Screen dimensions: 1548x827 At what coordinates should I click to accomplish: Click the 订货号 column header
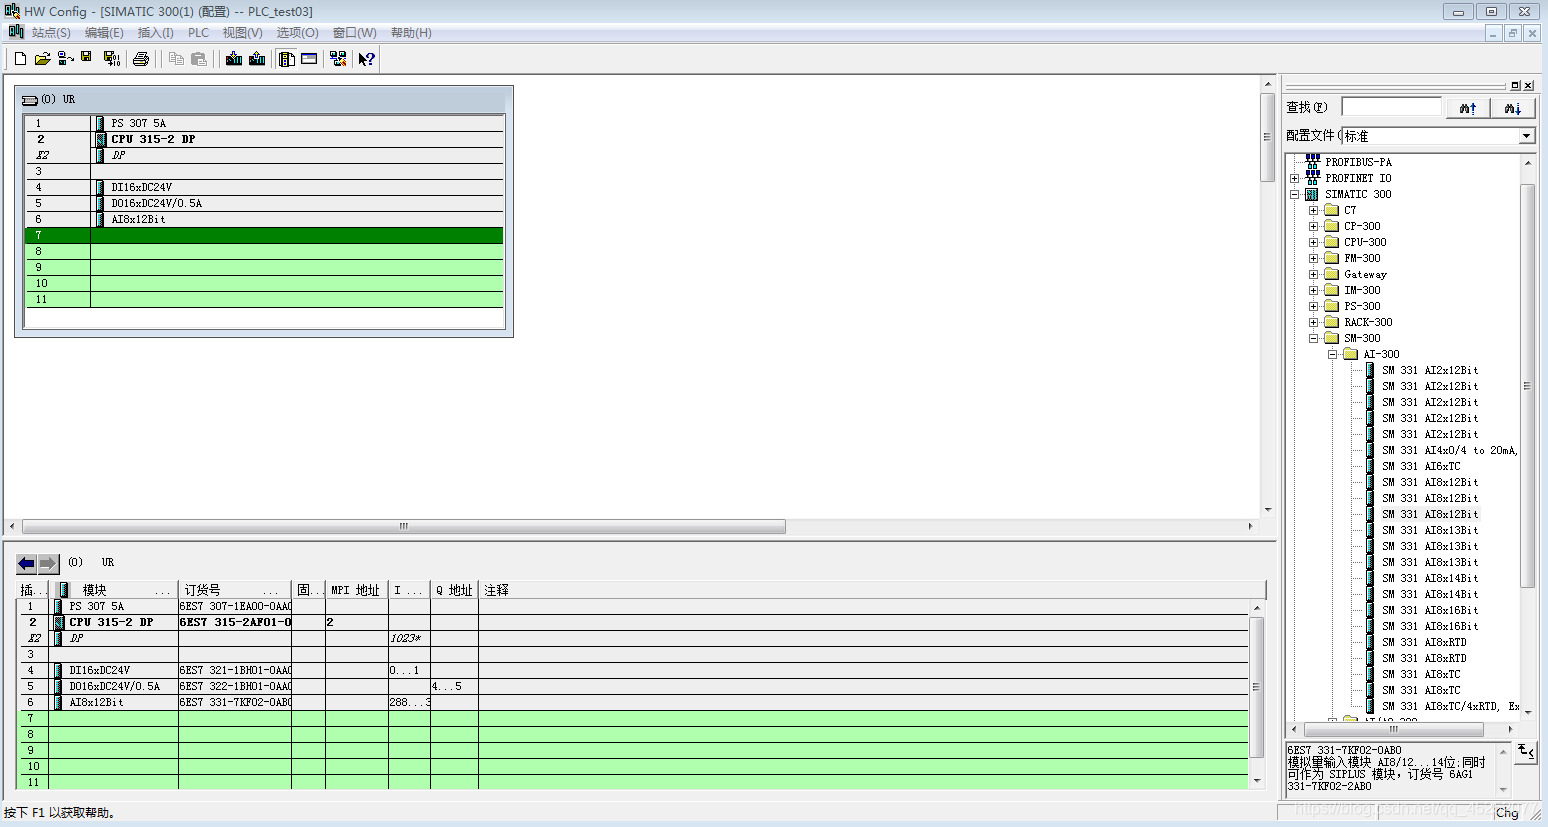pos(235,590)
